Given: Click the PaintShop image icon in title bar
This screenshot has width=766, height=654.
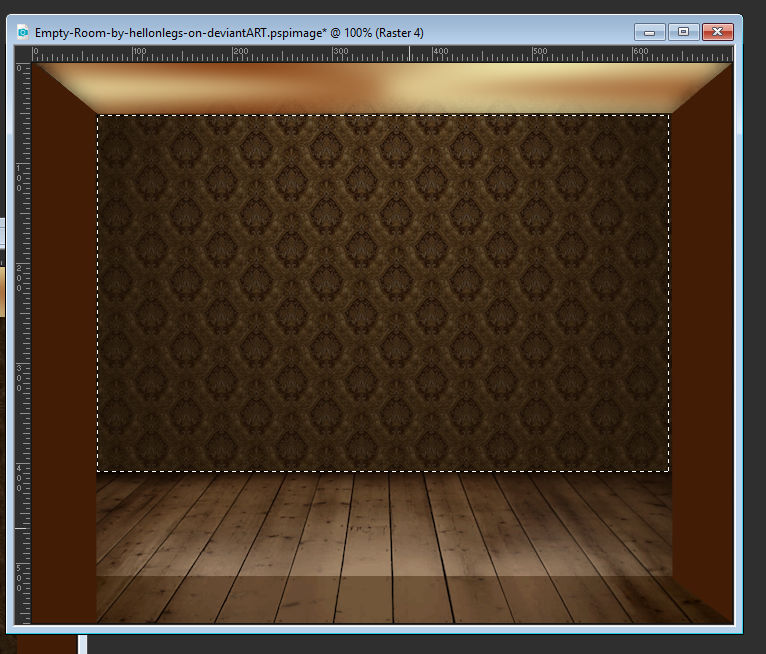Looking at the screenshot, I should tap(22, 32).
